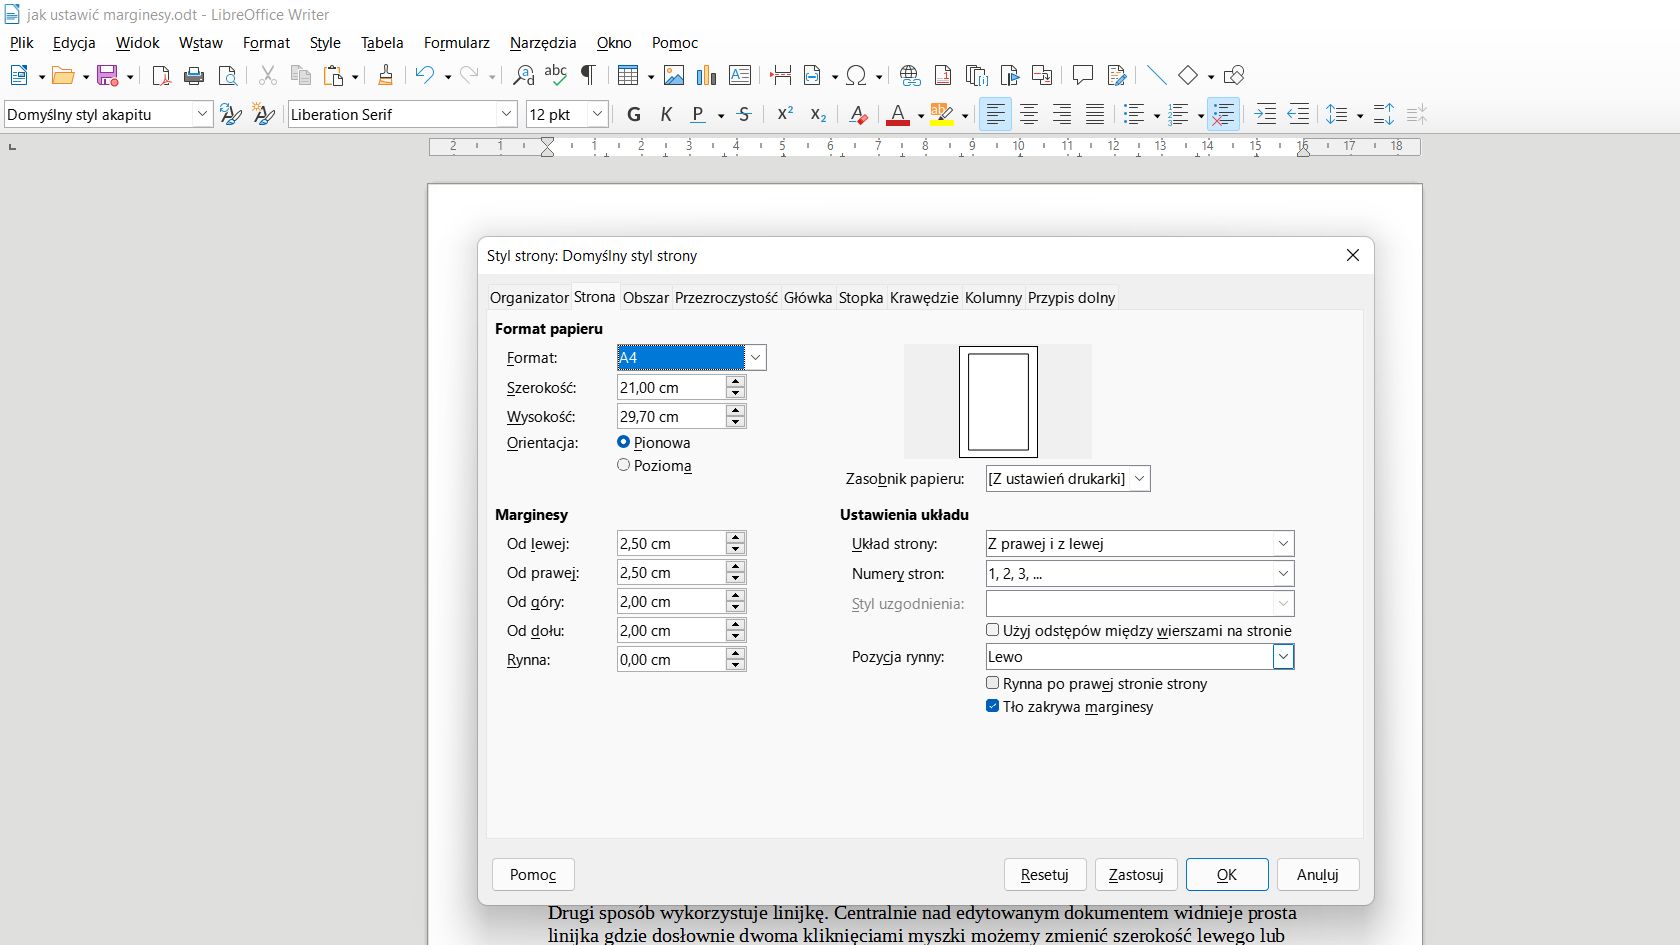Insert a text box
The height and width of the screenshot is (945, 1680).
(739, 75)
